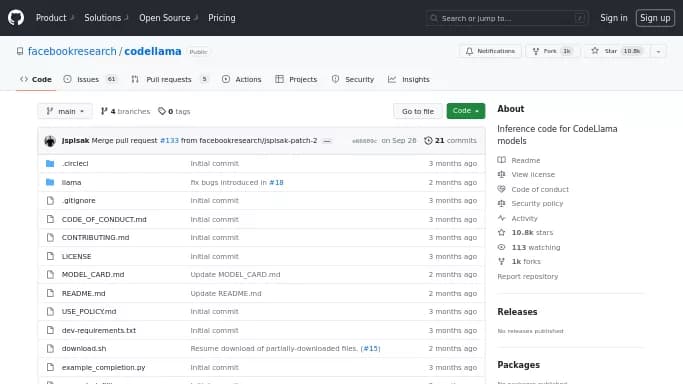Screen dimensions: 683x384
Task: Click the stars icon in About
Action: coord(501,232)
